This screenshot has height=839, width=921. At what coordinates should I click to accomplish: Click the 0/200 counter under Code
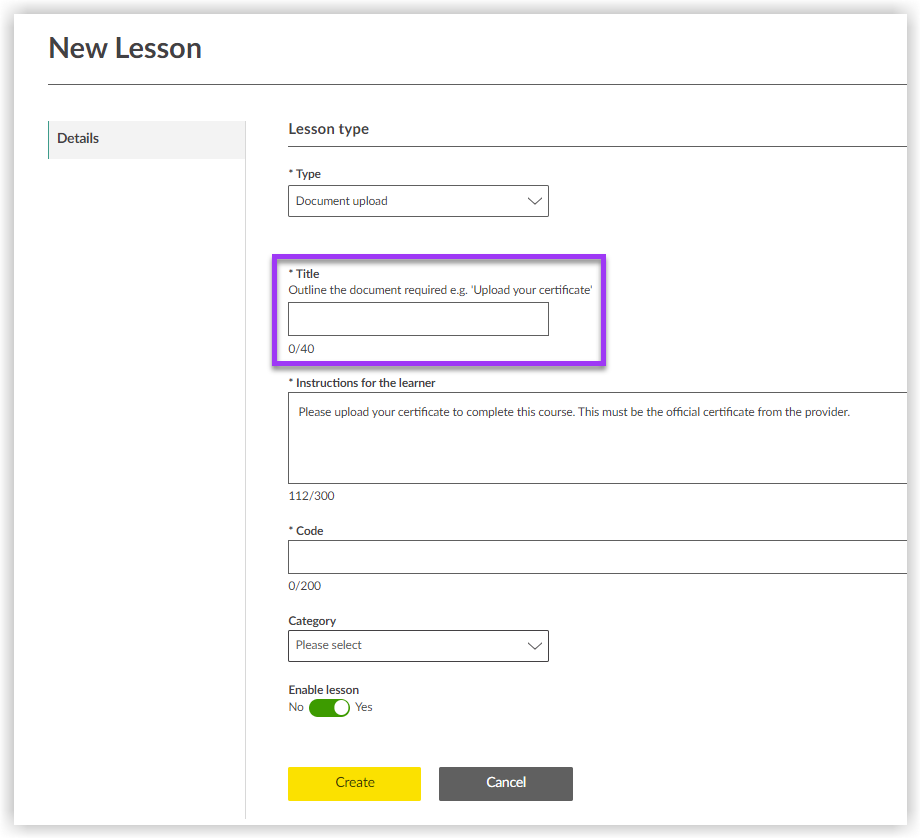tap(303, 586)
